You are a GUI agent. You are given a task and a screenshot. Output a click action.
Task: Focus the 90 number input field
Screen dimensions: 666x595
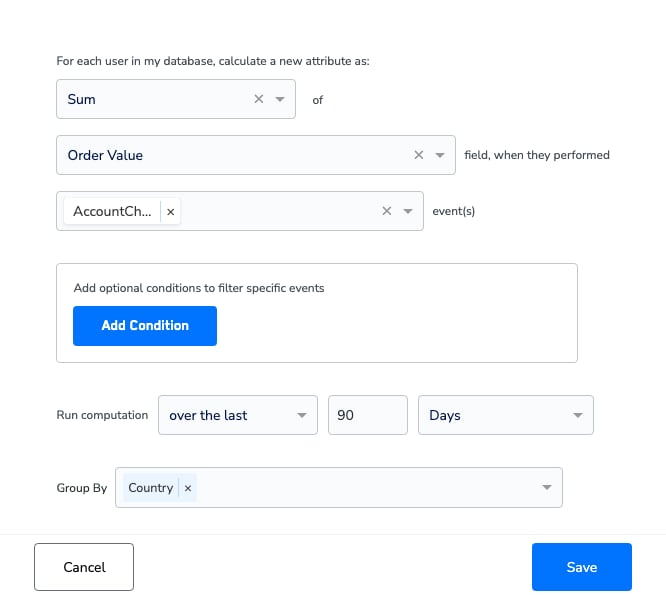coord(368,415)
